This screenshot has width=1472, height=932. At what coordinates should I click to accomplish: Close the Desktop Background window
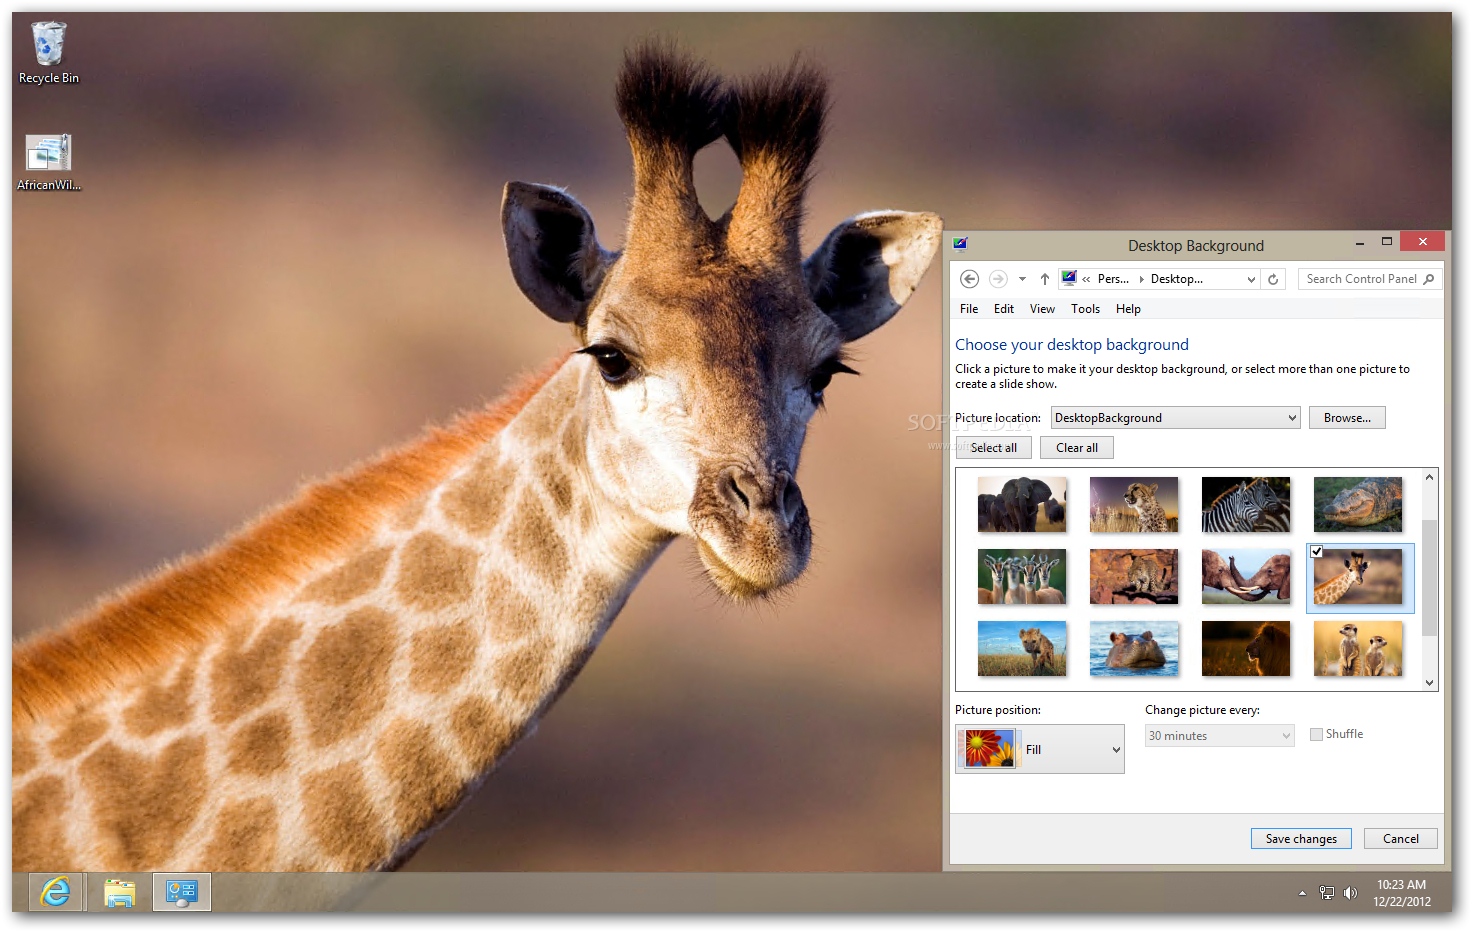click(x=1422, y=241)
